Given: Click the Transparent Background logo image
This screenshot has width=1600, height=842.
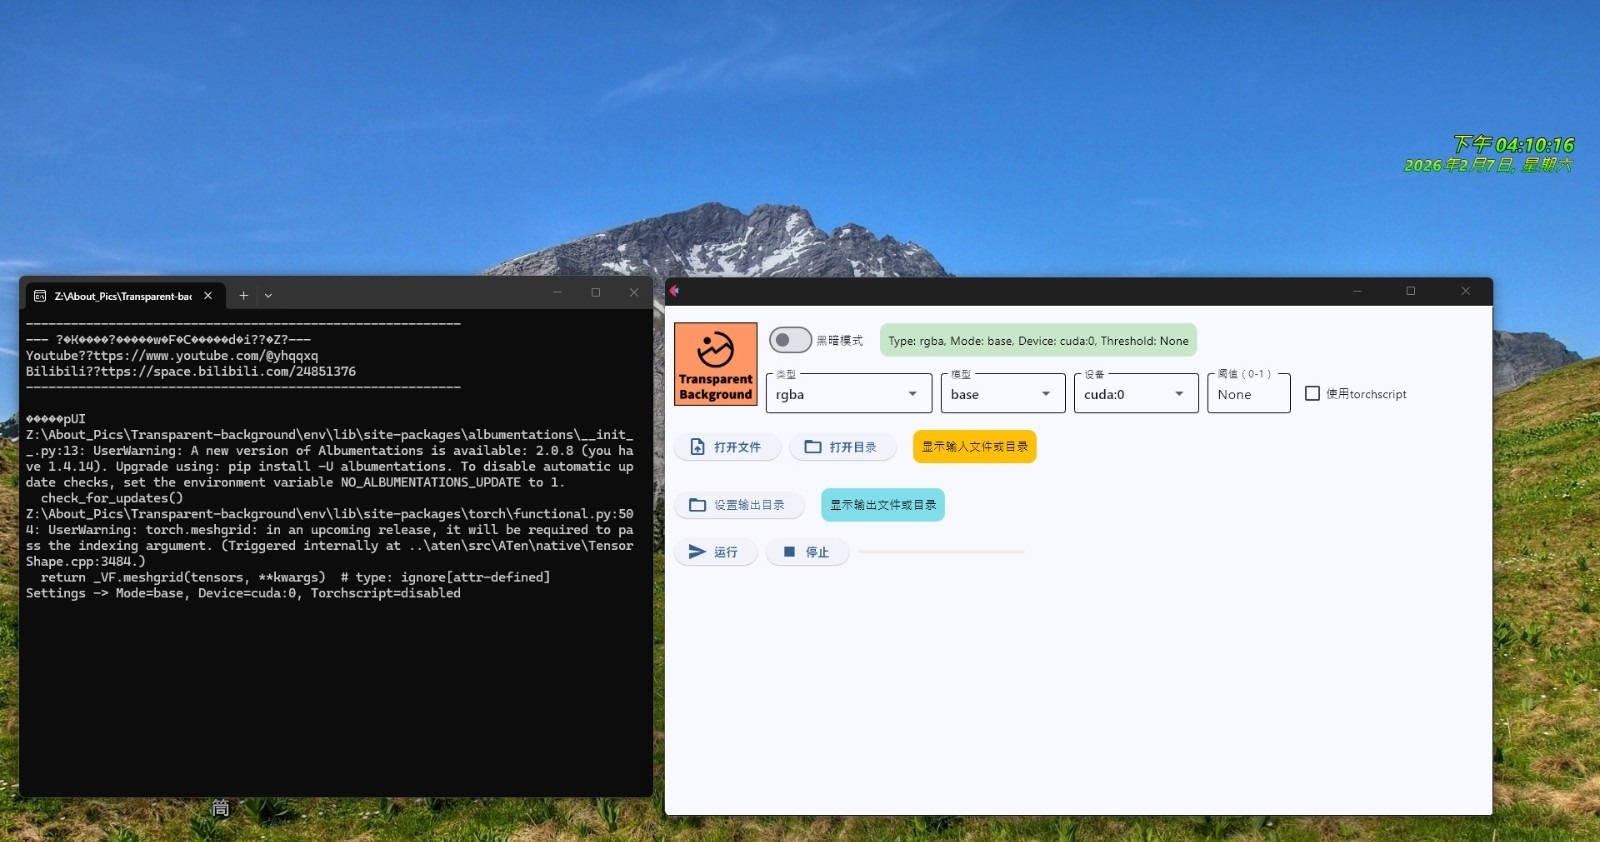Looking at the screenshot, I should (x=716, y=364).
